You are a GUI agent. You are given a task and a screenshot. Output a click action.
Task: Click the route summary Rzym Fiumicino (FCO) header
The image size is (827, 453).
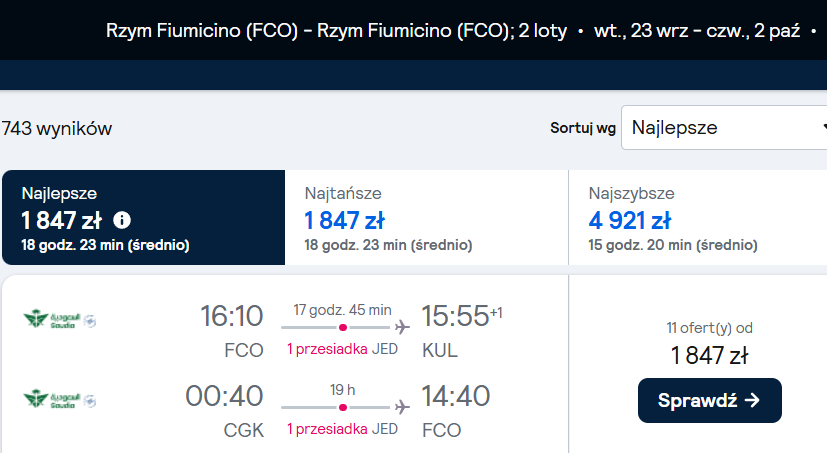pyautogui.click(x=336, y=31)
